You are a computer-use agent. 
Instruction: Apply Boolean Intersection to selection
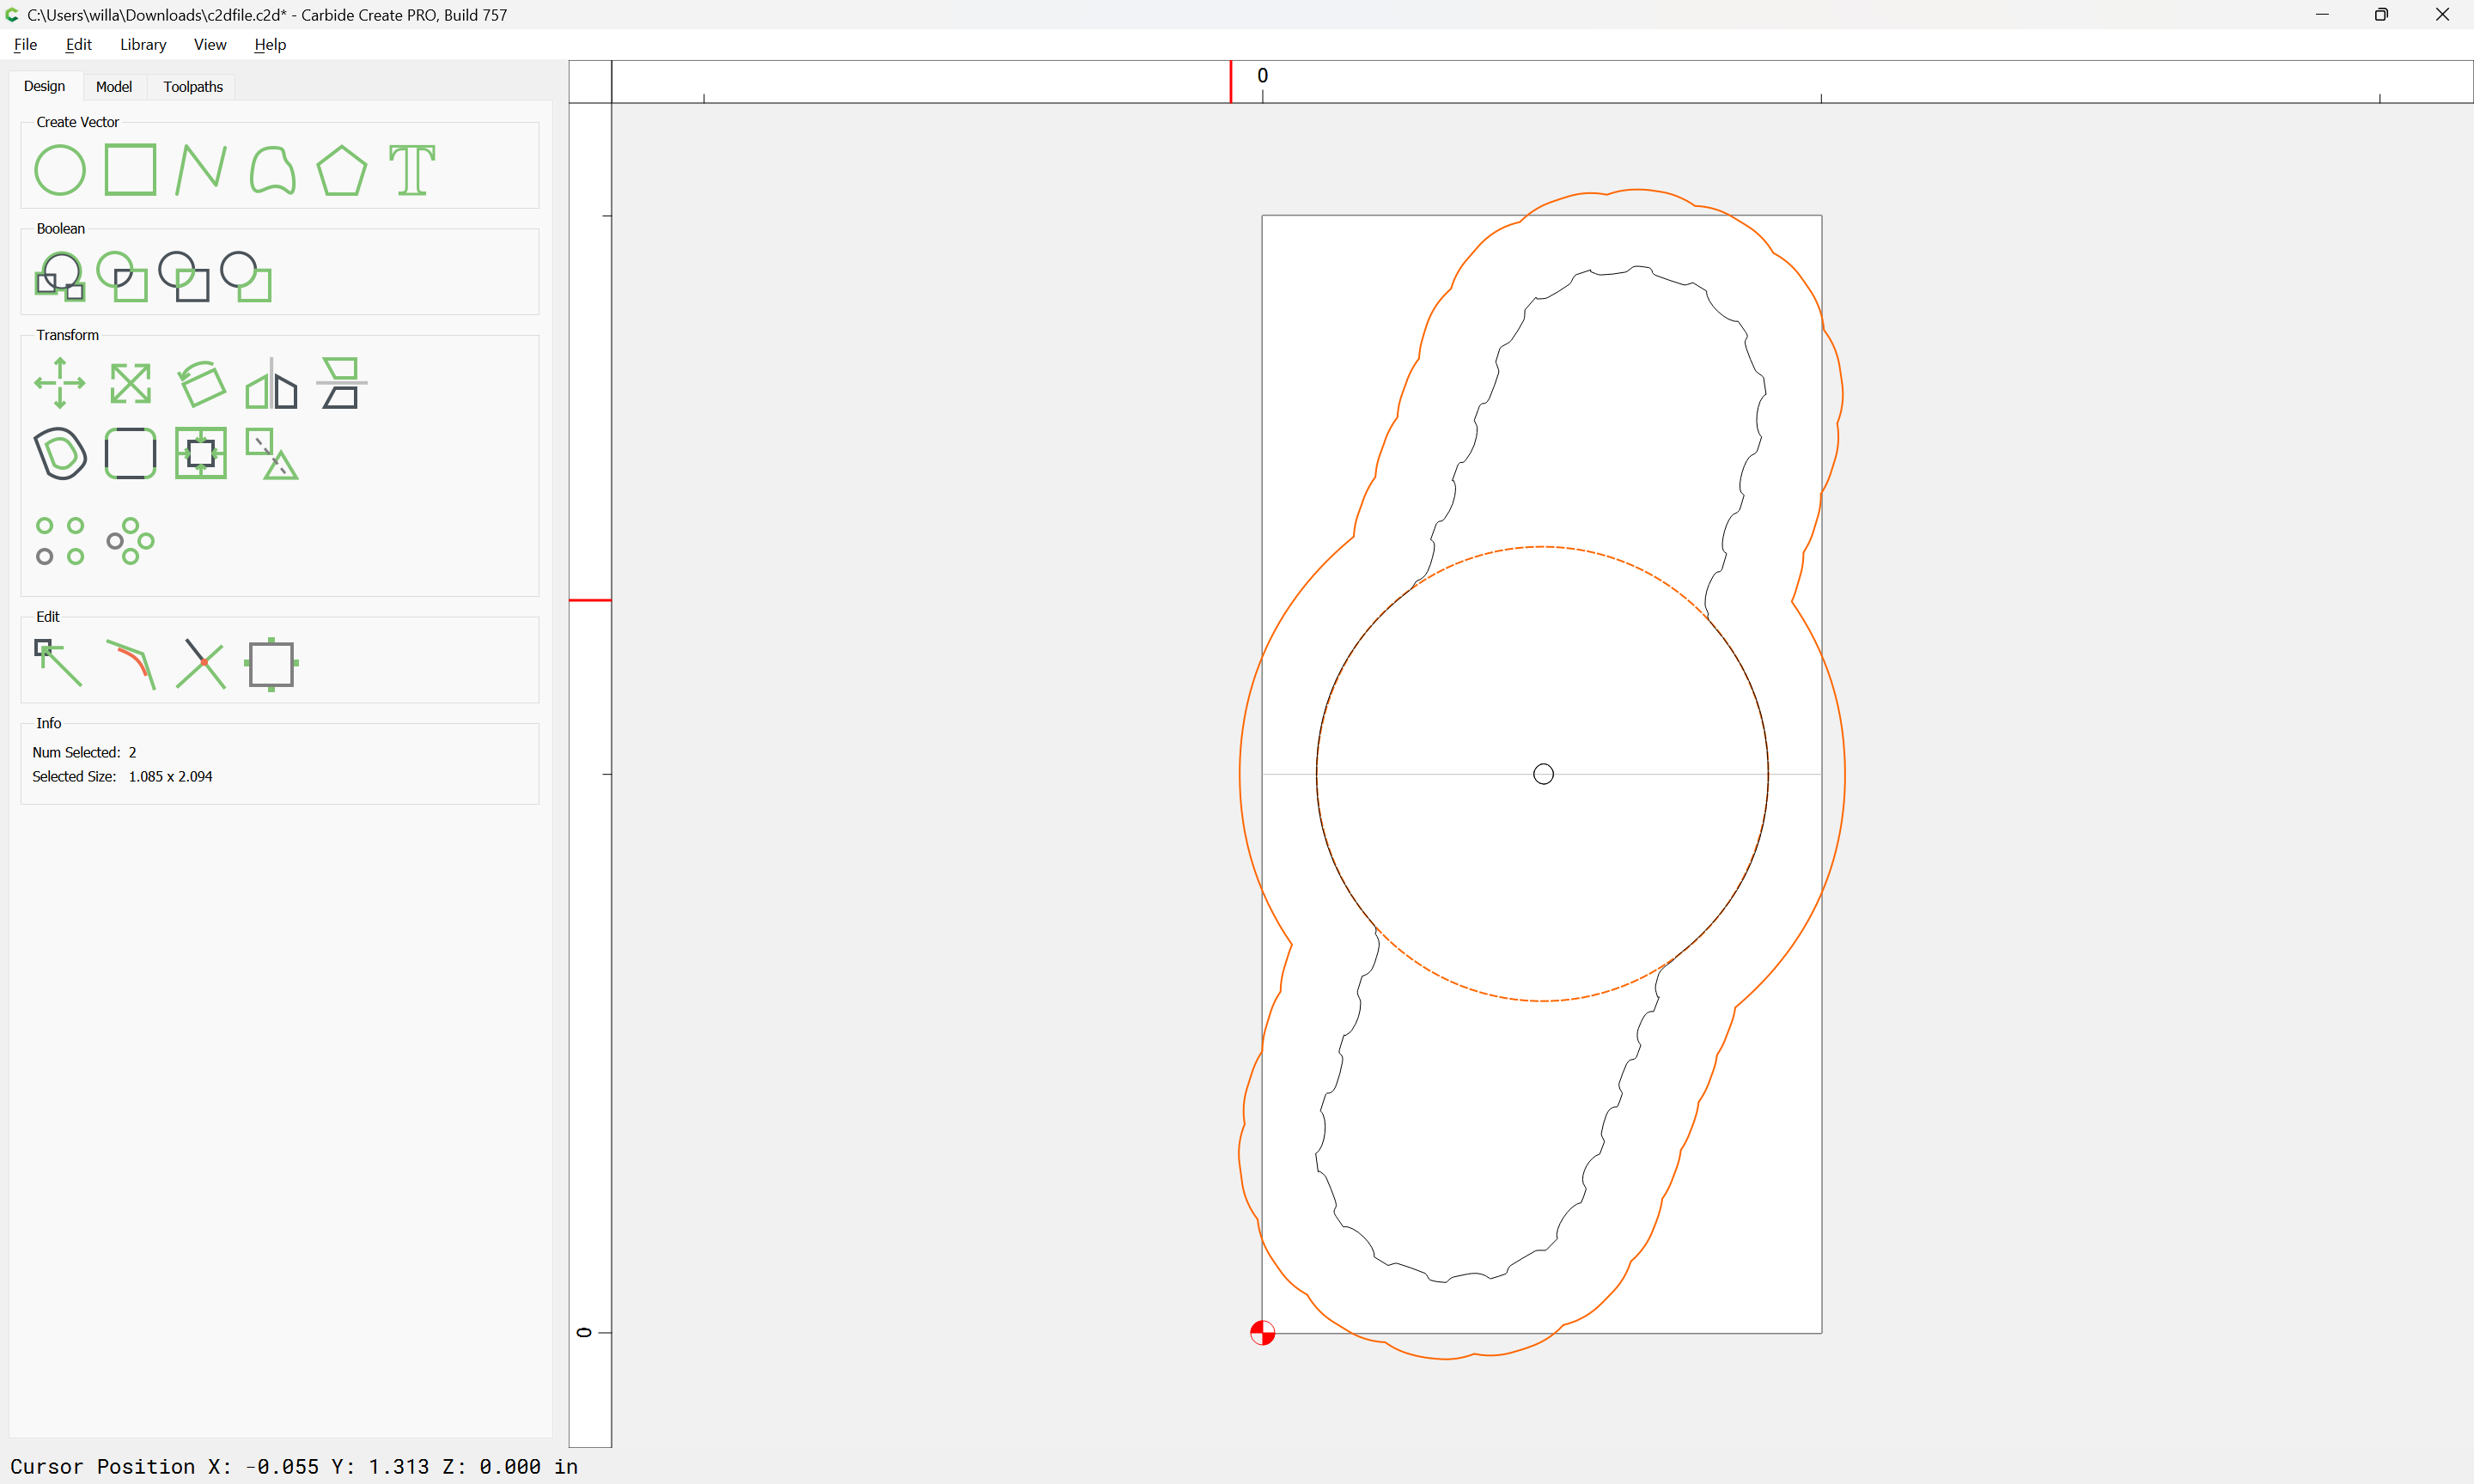tap(122, 276)
